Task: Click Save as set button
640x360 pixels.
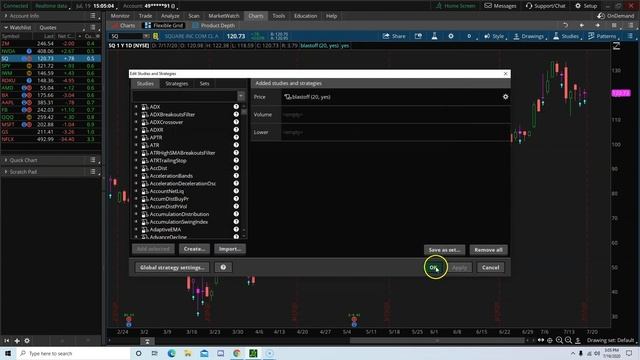Action: point(444,250)
